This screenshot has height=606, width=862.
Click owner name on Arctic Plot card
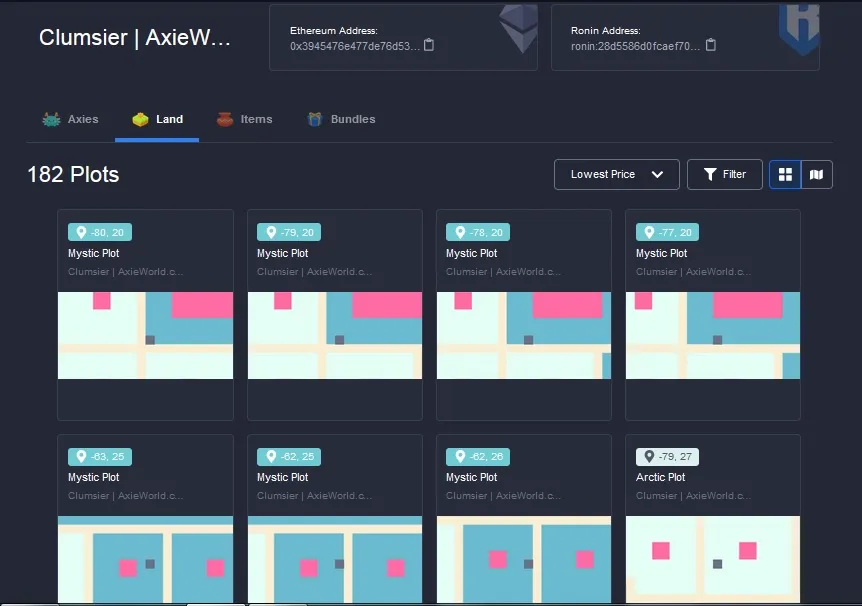tap(693, 496)
